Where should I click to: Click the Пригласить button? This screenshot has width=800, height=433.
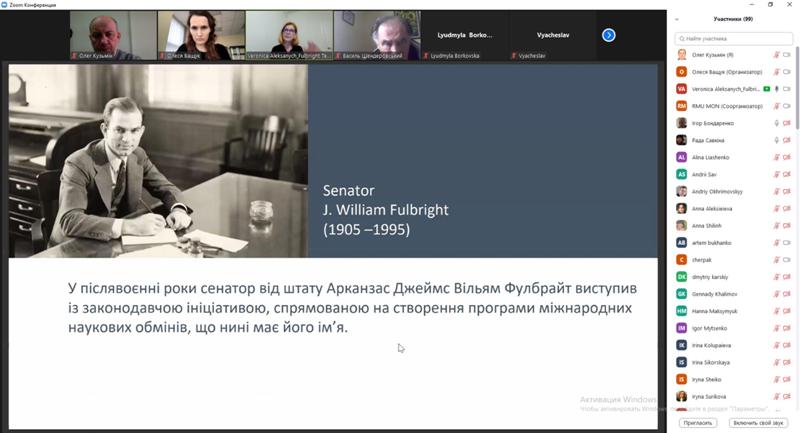[697, 423]
